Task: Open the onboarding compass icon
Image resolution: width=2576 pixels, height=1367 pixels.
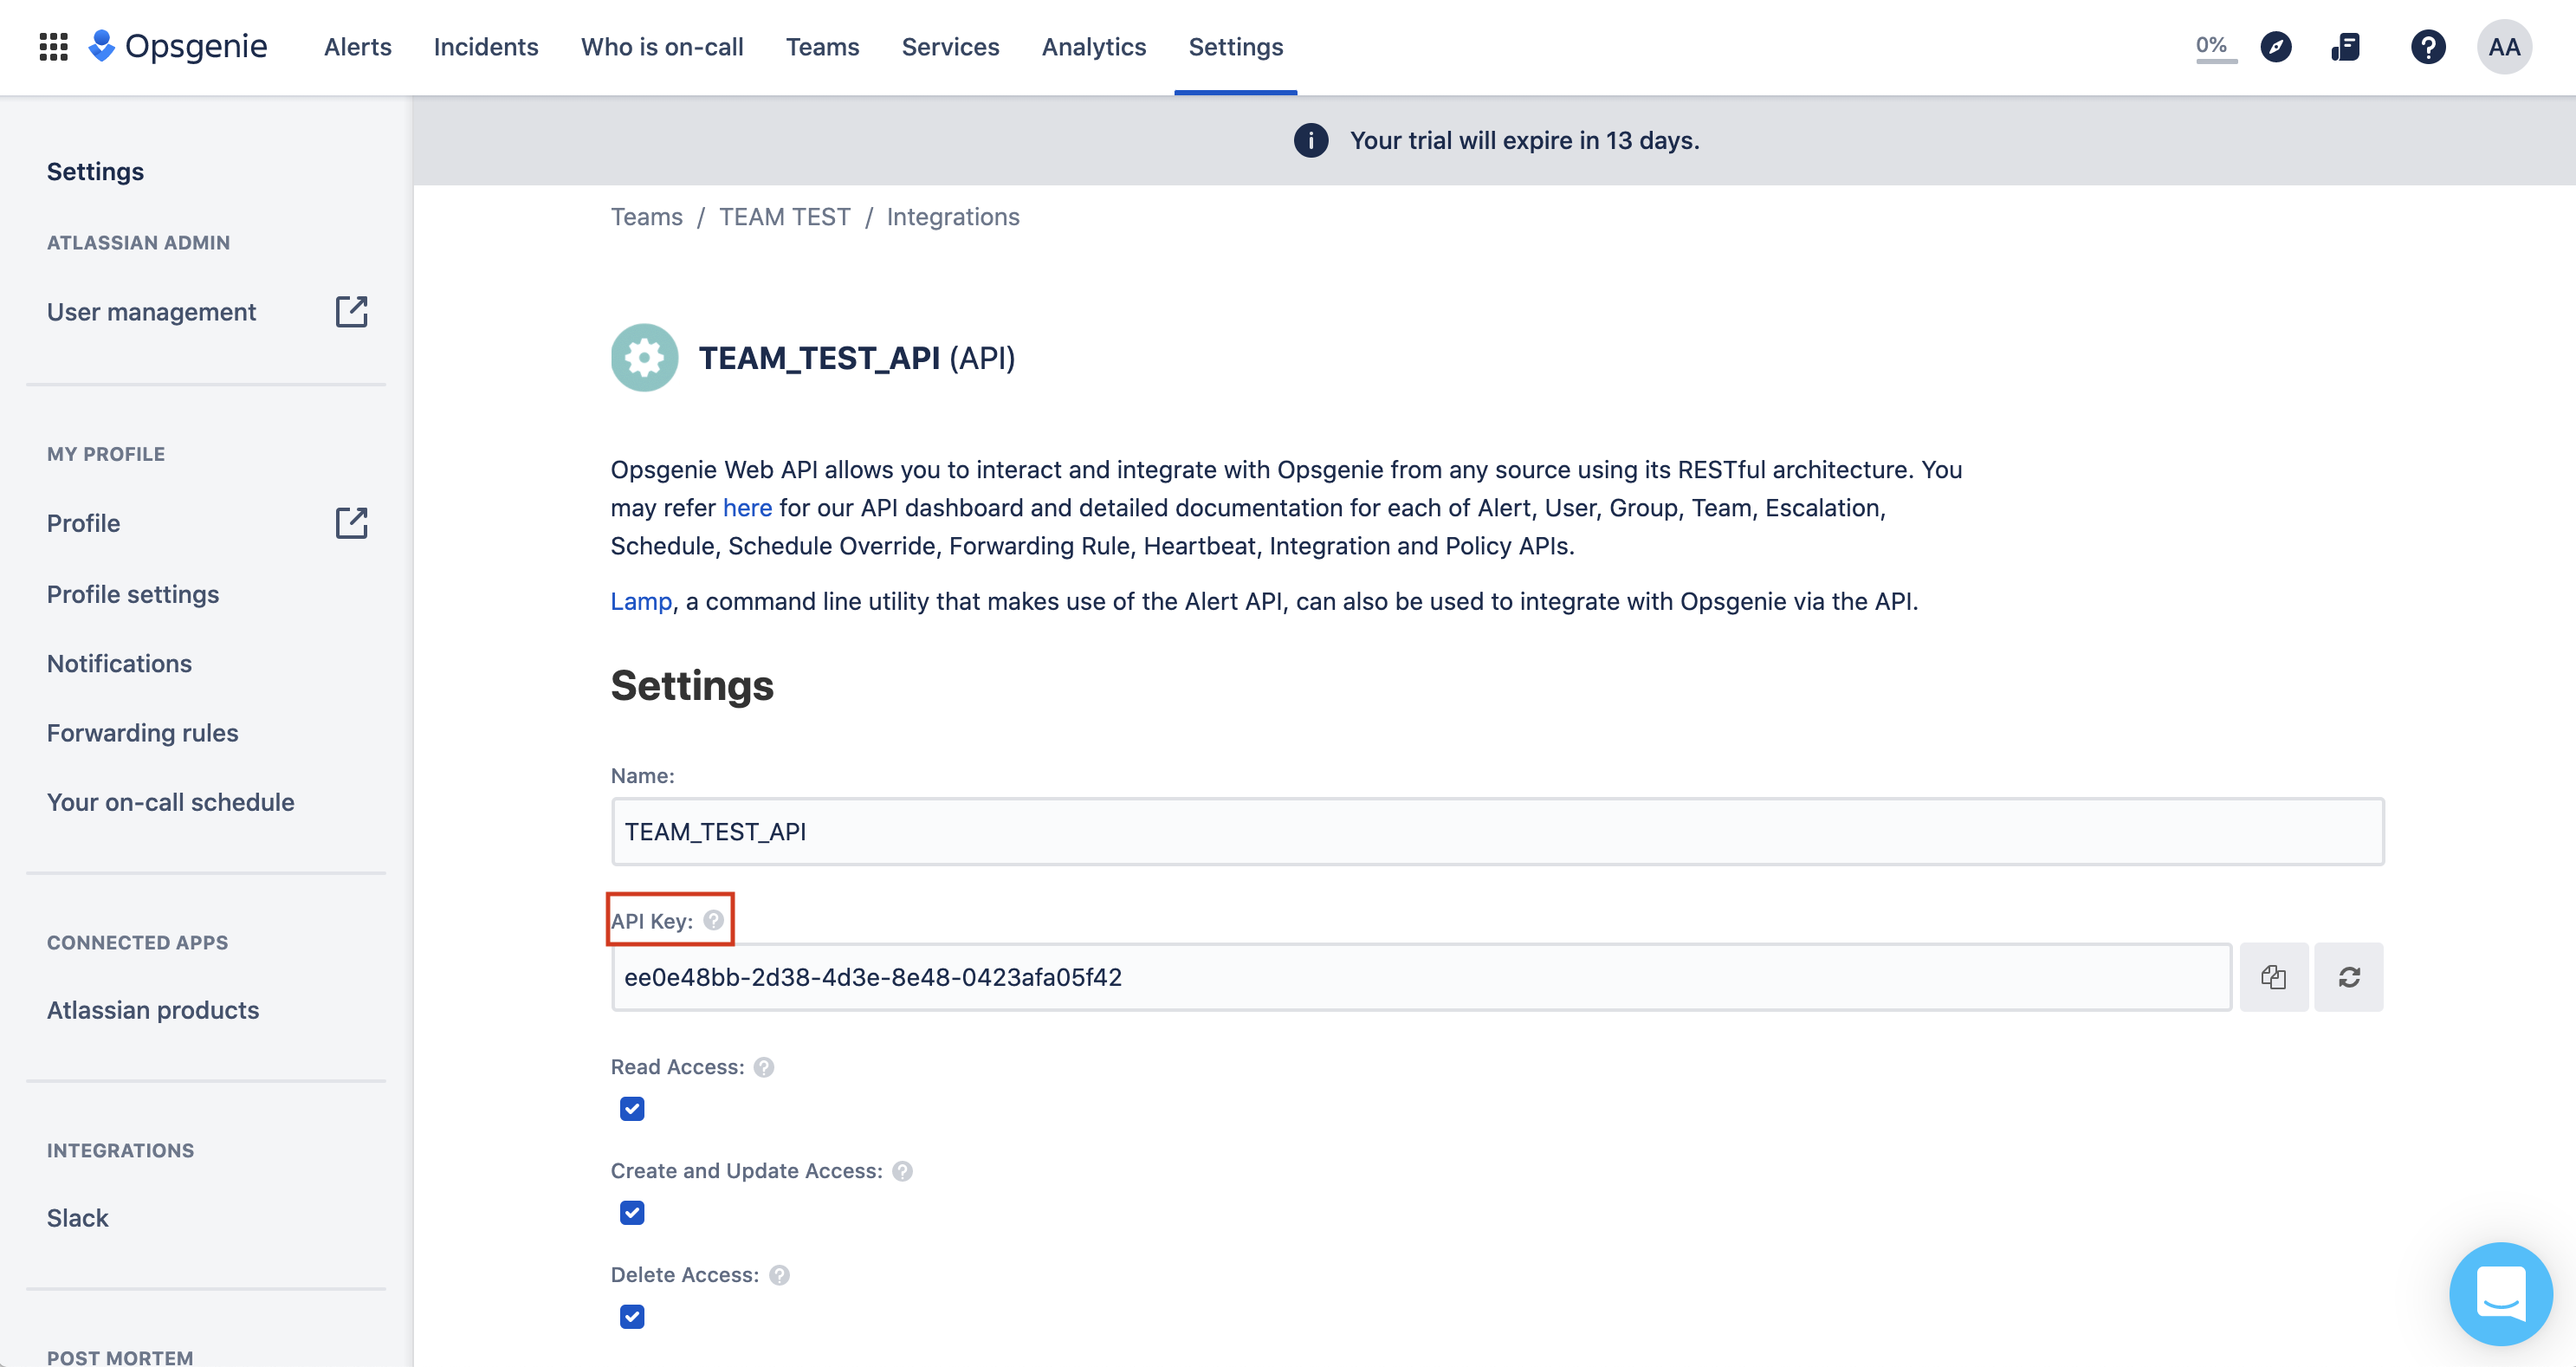Action: [x=2277, y=47]
